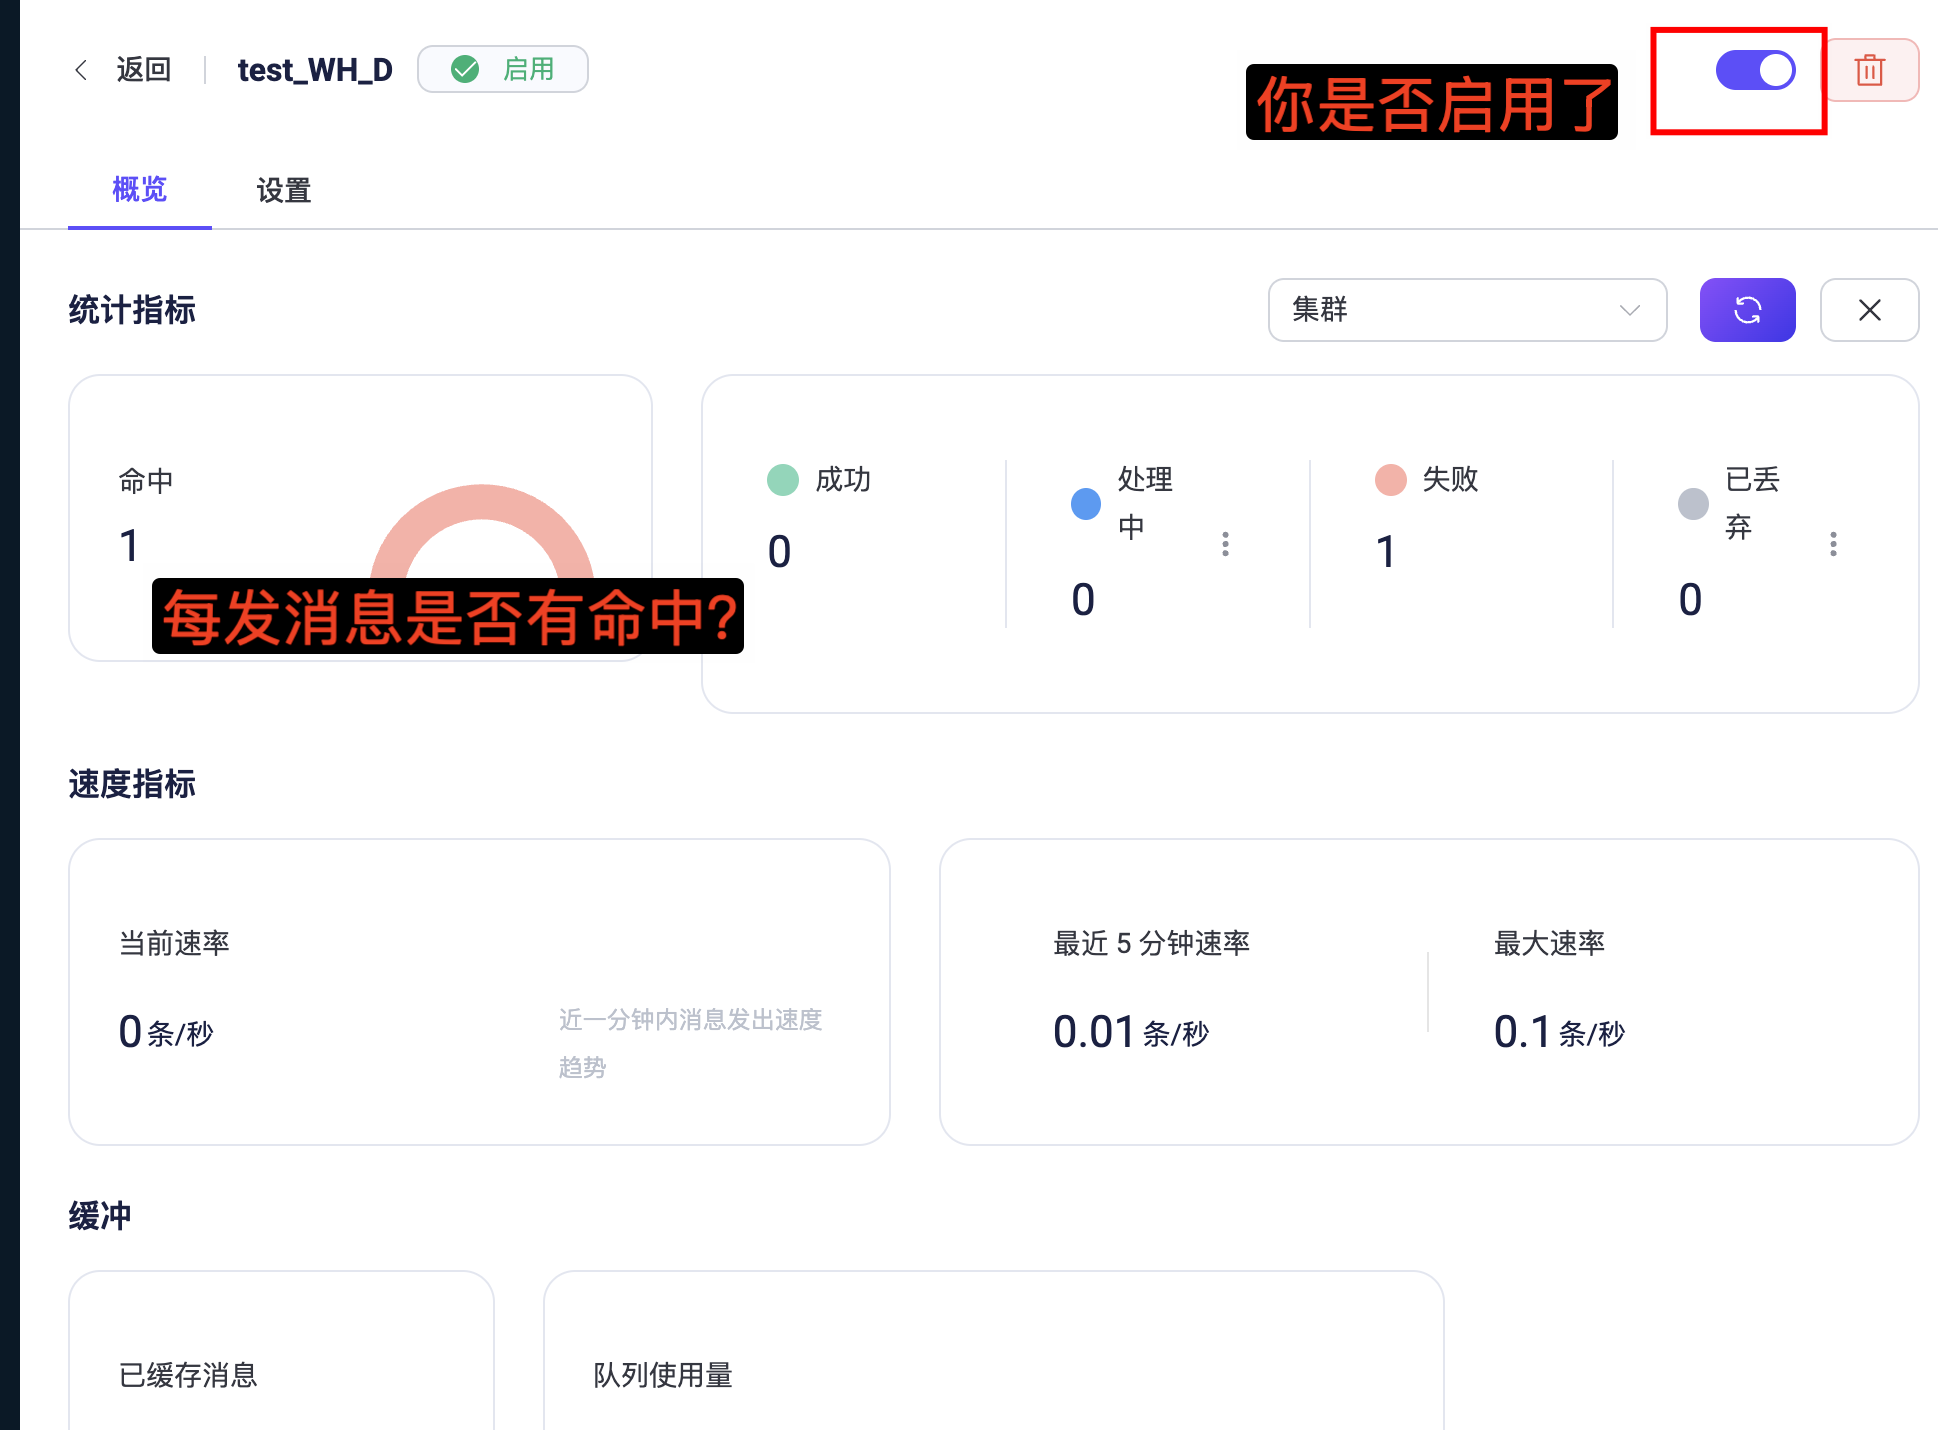
Task: Click the 启用 status badge
Action: [x=503, y=69]
